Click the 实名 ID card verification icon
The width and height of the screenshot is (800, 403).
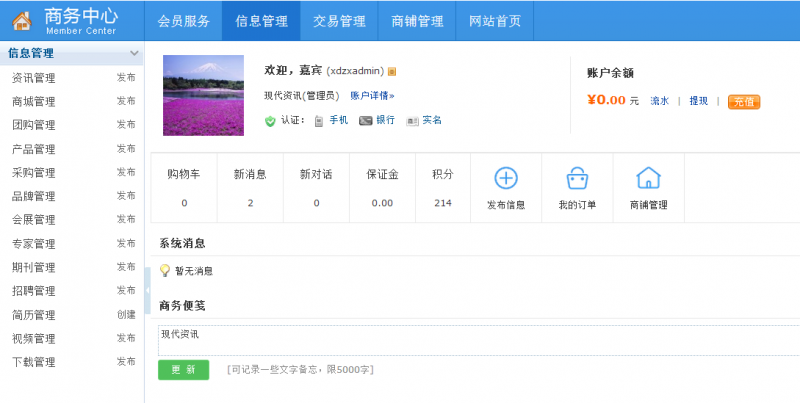click(x=412, y=121)
